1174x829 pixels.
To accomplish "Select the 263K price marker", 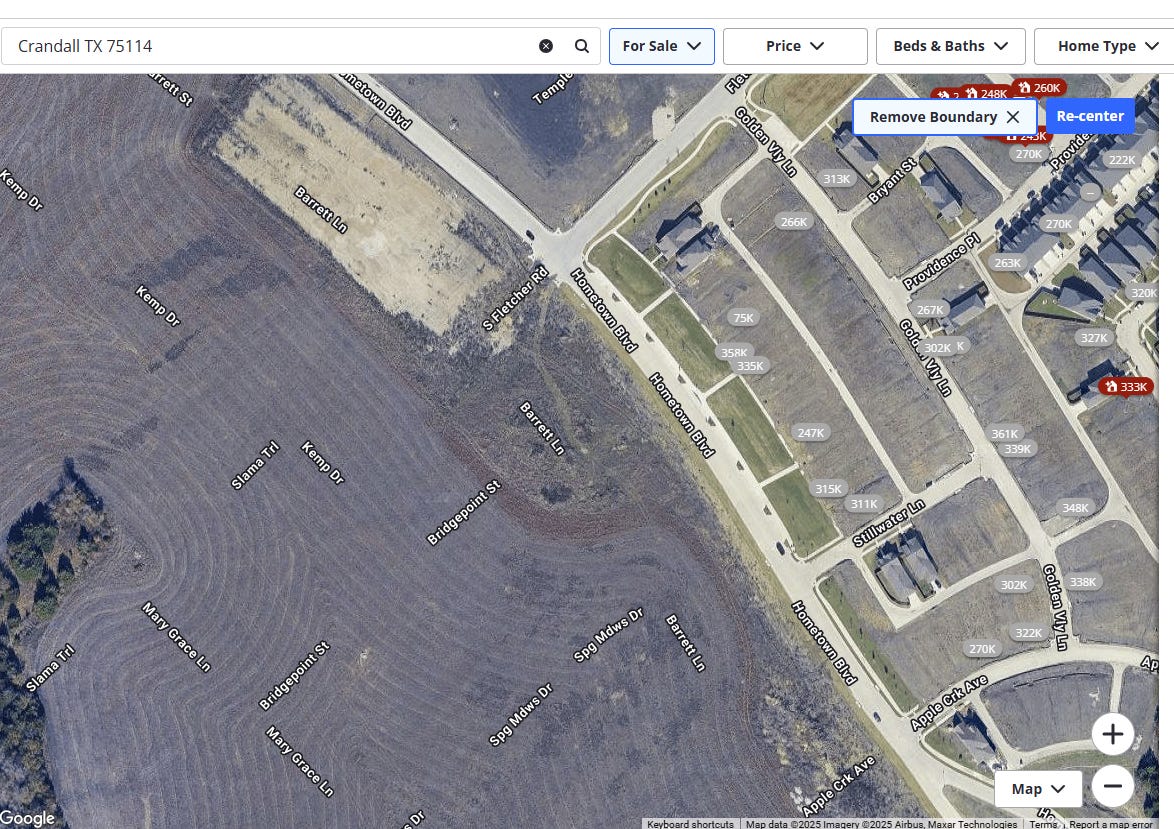I will point(1007,263).
